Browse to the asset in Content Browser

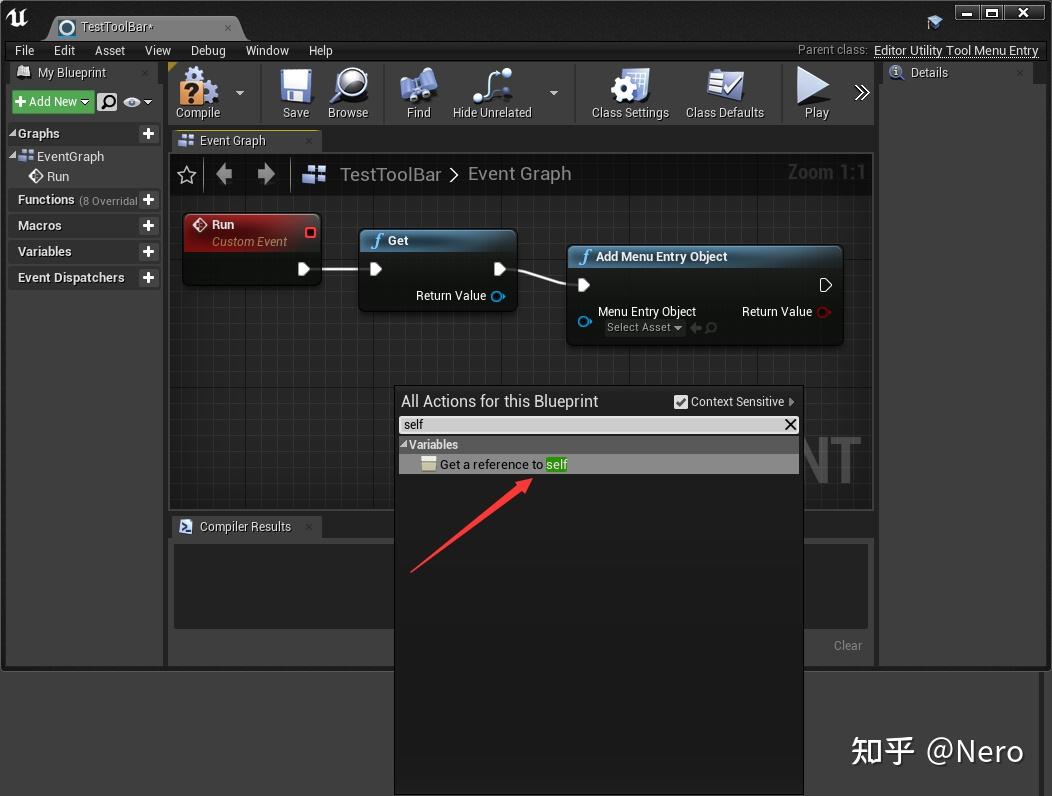(348, 93)
